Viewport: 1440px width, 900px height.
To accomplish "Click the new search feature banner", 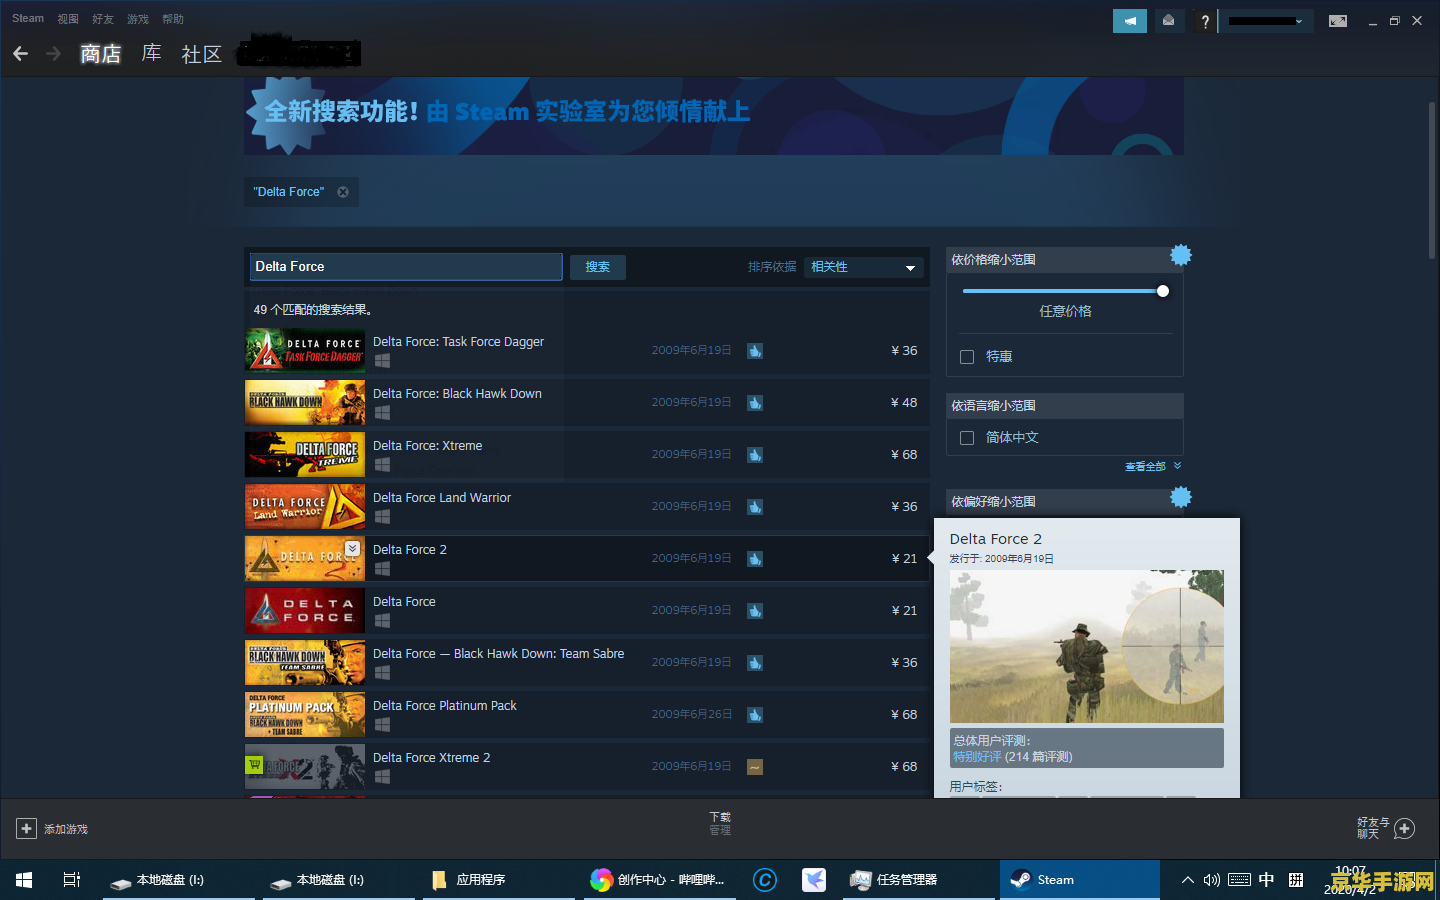I will tap(714, 116).
